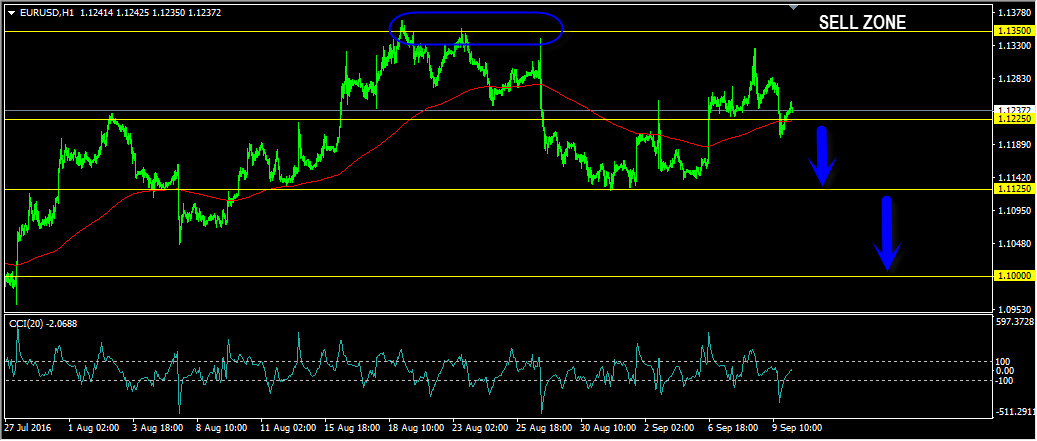Click the 1.11420 price axis value
Screen dimensions: 1037x441
1015,178
